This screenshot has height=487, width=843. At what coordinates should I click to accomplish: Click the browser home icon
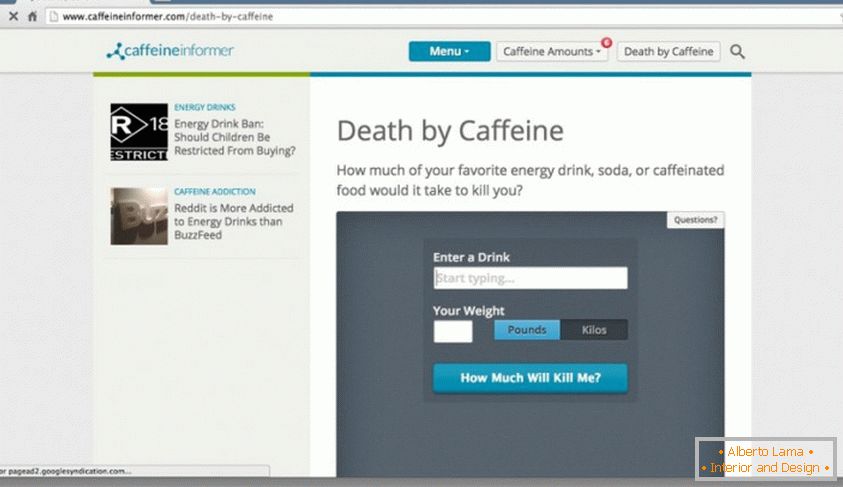tap(32, 16)
